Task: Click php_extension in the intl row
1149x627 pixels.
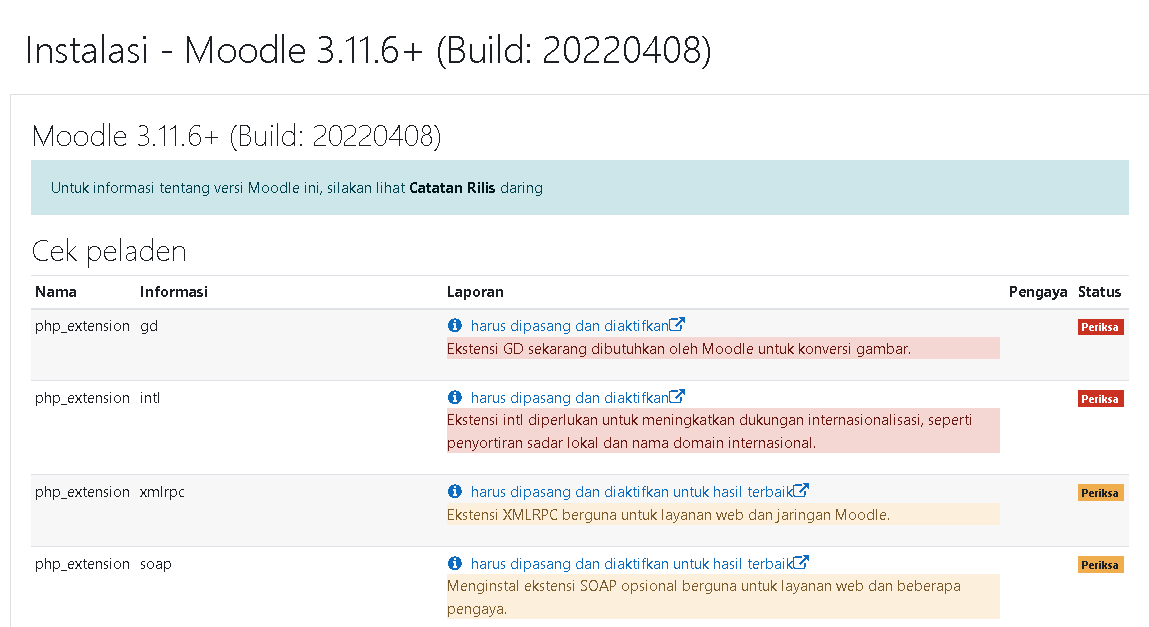Action: click(82, 398)
